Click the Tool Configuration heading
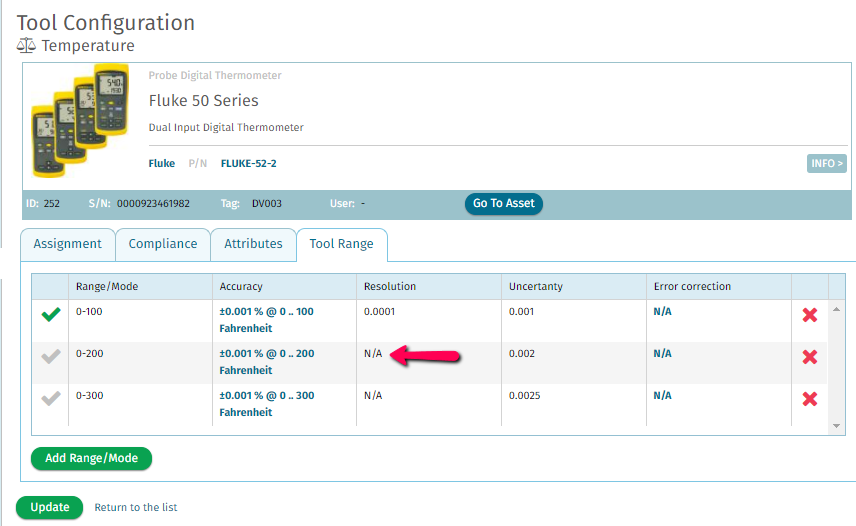The height and width of the screenshot is (526, 856). (x=106, y=23)
